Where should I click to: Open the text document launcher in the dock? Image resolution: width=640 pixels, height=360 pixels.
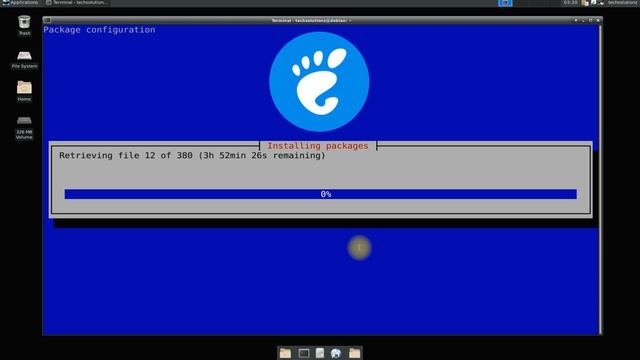coord(320,353)
